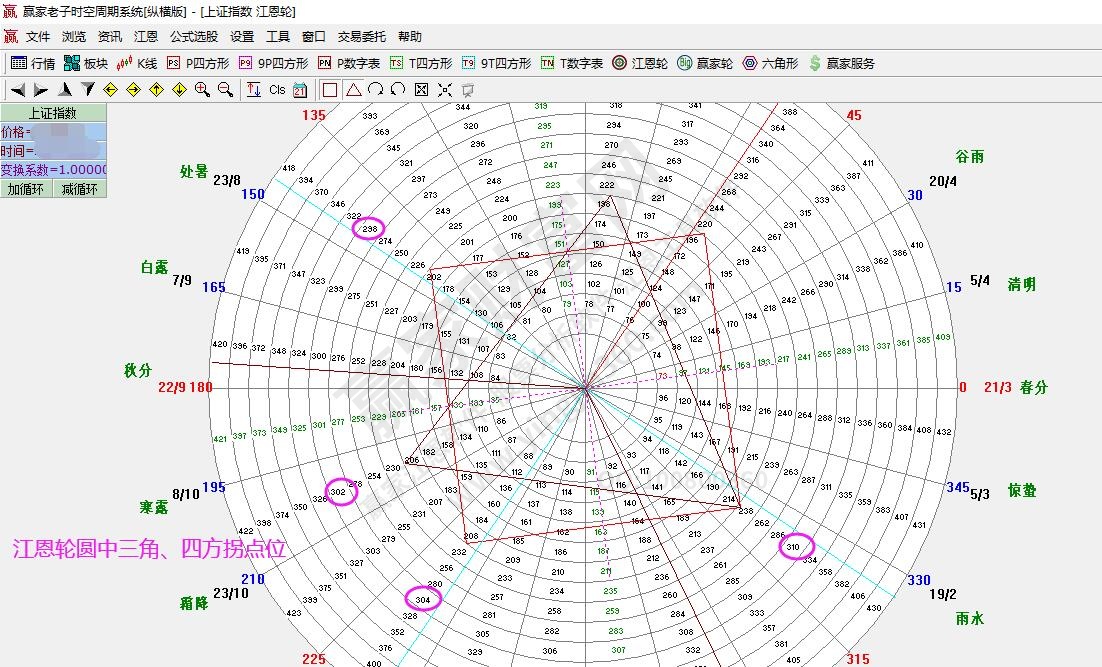Click the zoom out magnifier icon

click(225, 90)
